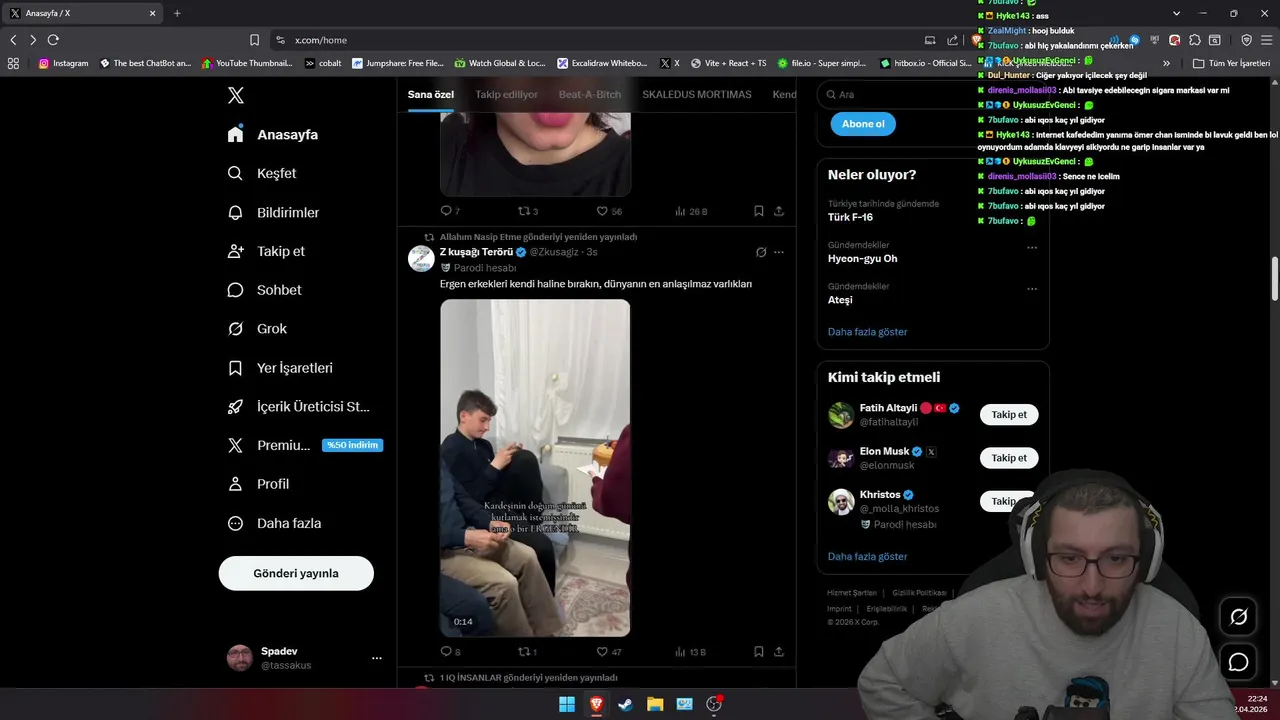Switch to SKALEDUS MORTIMAS tab
This screenshot has height=720, width=1280.
coord(697,94)
